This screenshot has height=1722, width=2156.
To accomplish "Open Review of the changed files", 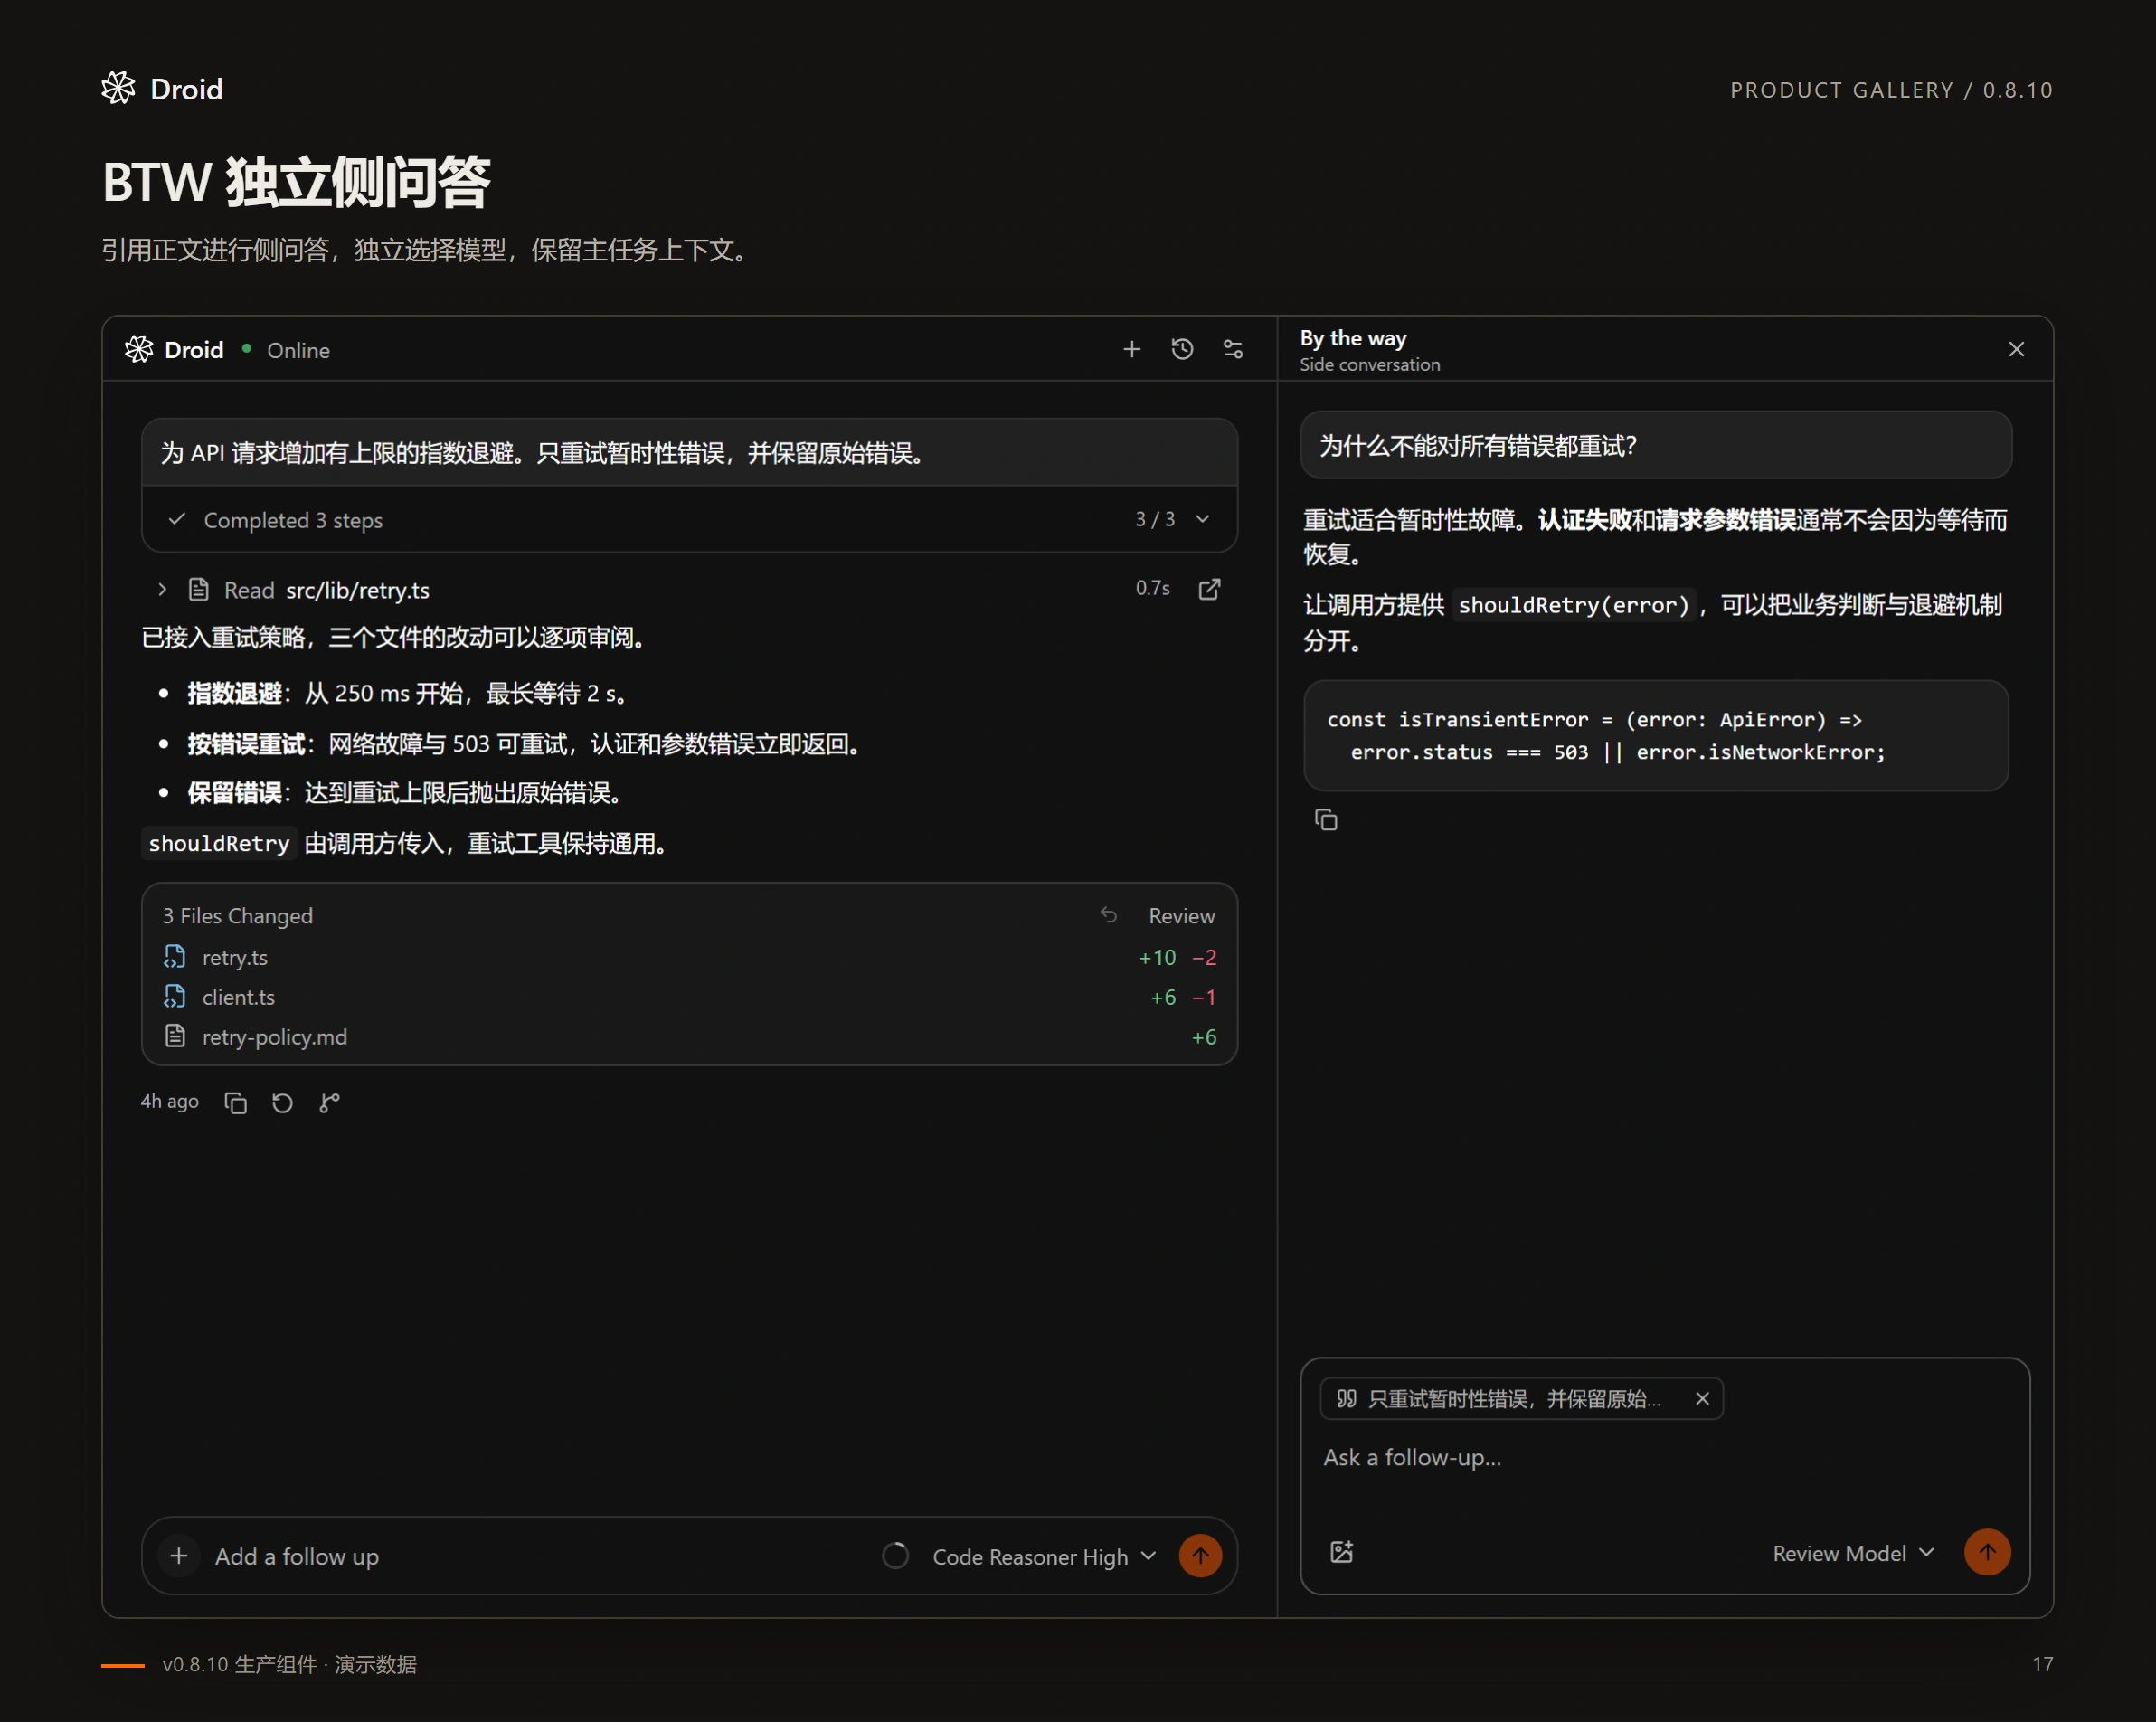I will tap(1181, 916).
